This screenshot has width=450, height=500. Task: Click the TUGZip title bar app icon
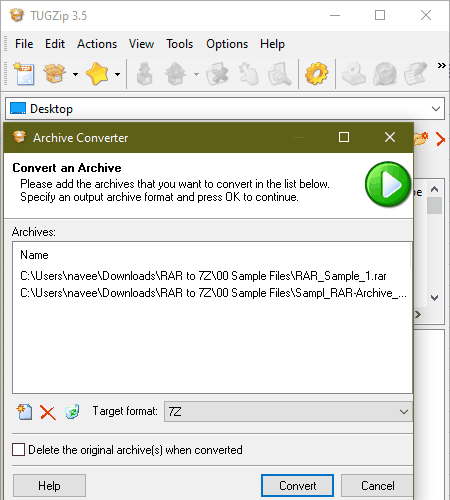17,15
